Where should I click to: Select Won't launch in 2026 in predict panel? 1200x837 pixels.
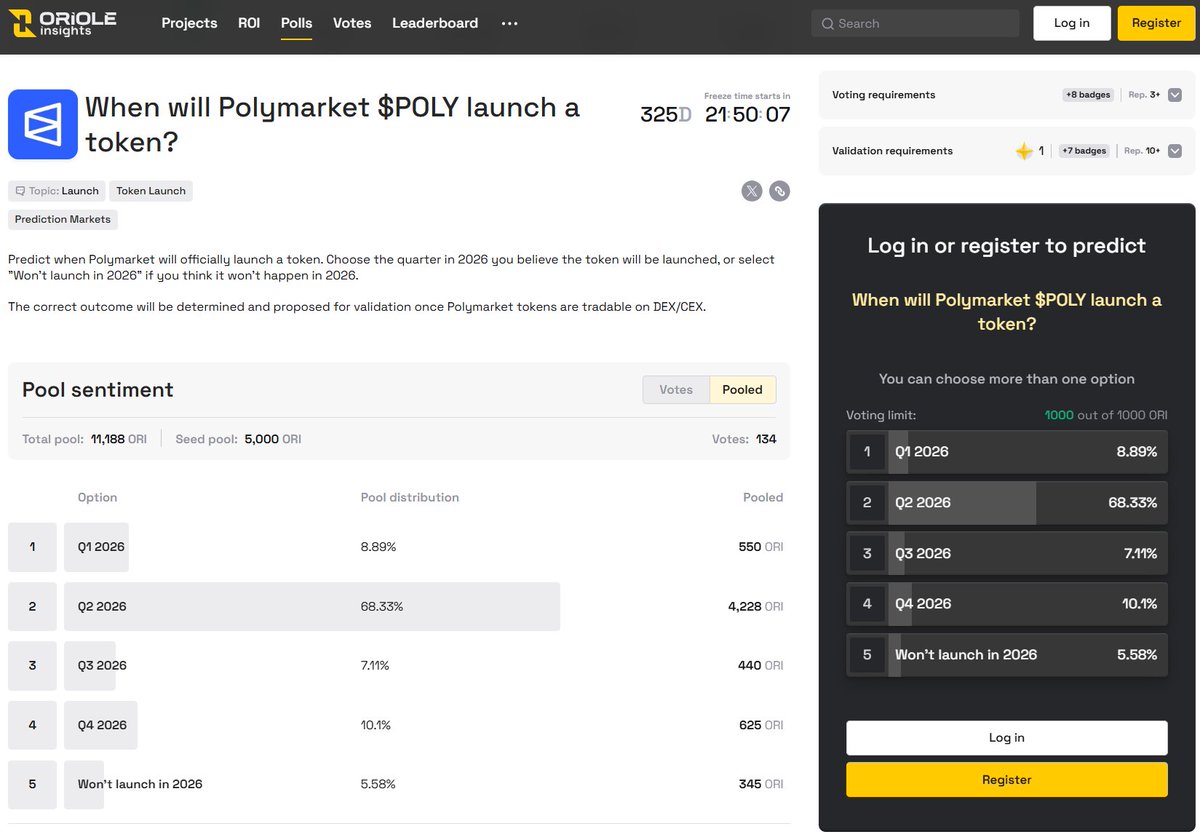tap(1006, 655)
